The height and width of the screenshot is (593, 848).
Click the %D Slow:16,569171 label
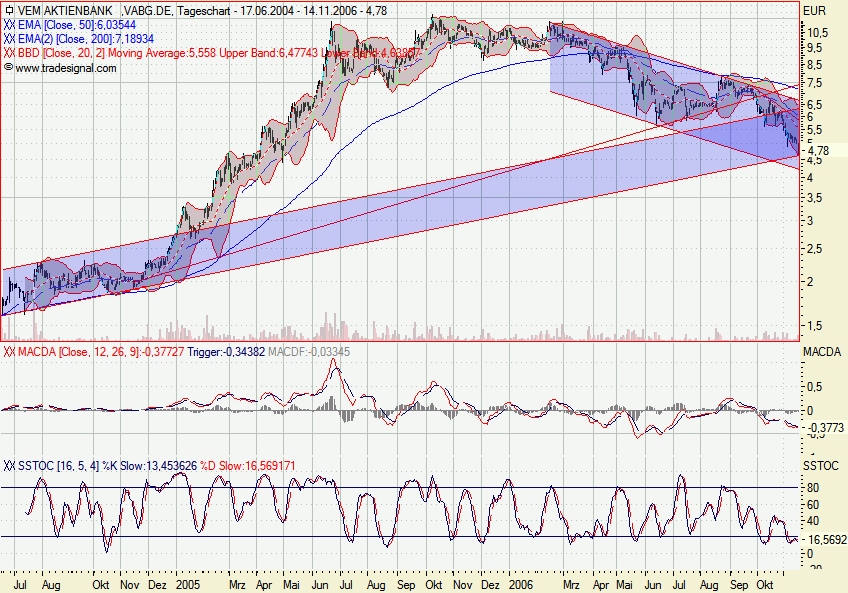click(248, 466)
